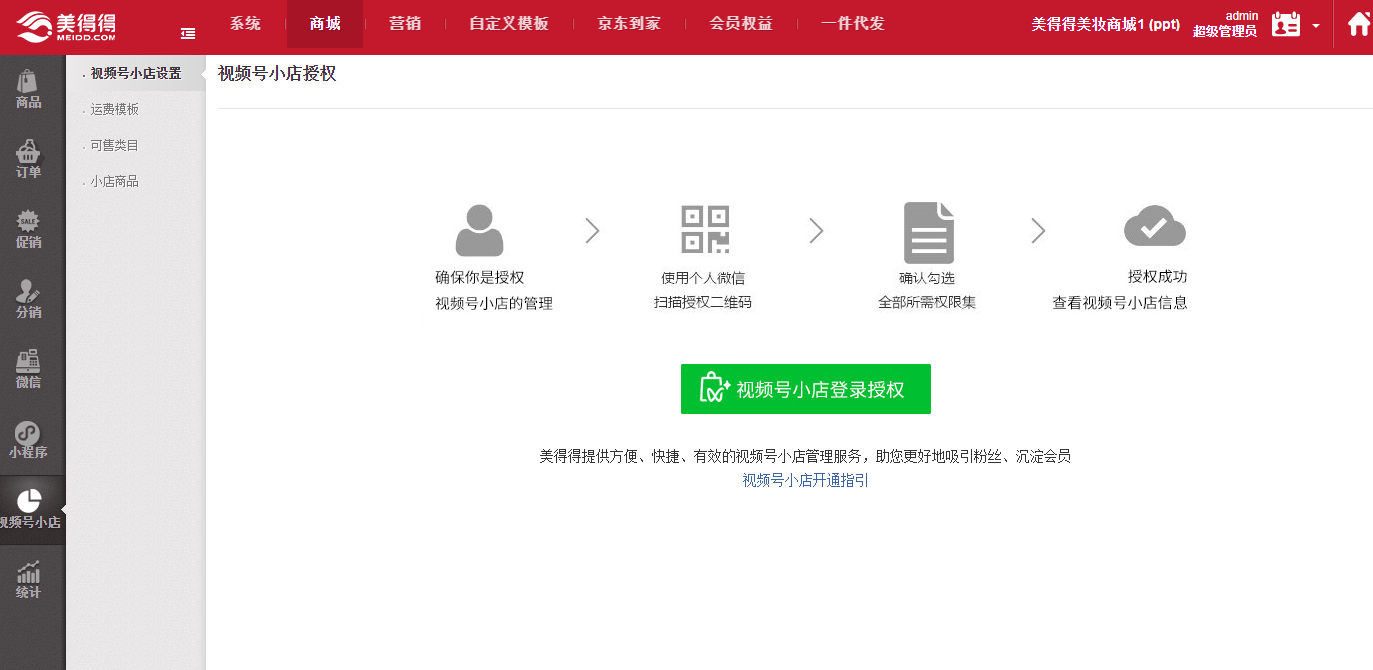Click the 查看视频号小店信息 step text

coord(1120,302)
